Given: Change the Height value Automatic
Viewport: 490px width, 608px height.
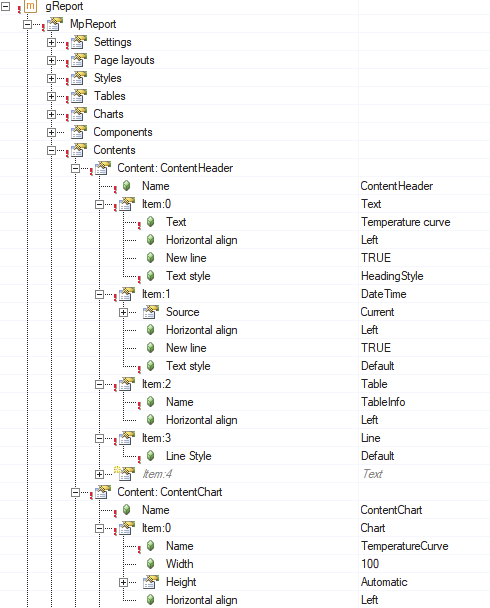Looking at the screenshot, I should coord(384,582).
